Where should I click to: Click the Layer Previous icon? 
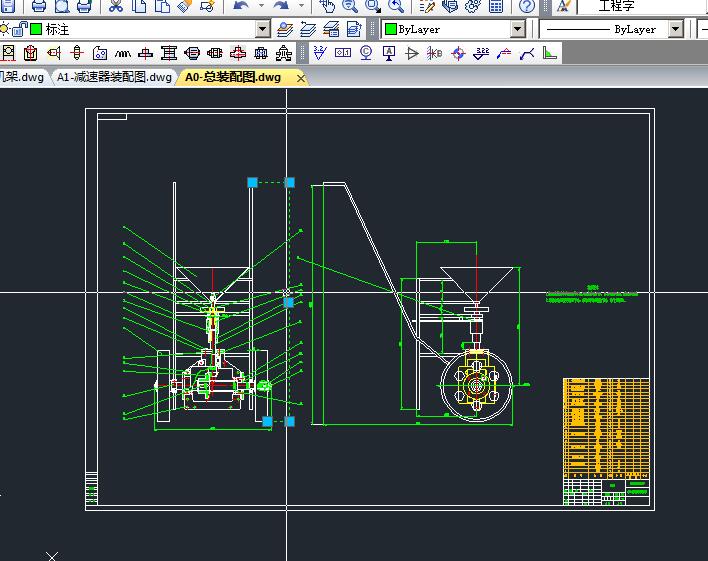(x=308, y=29)
